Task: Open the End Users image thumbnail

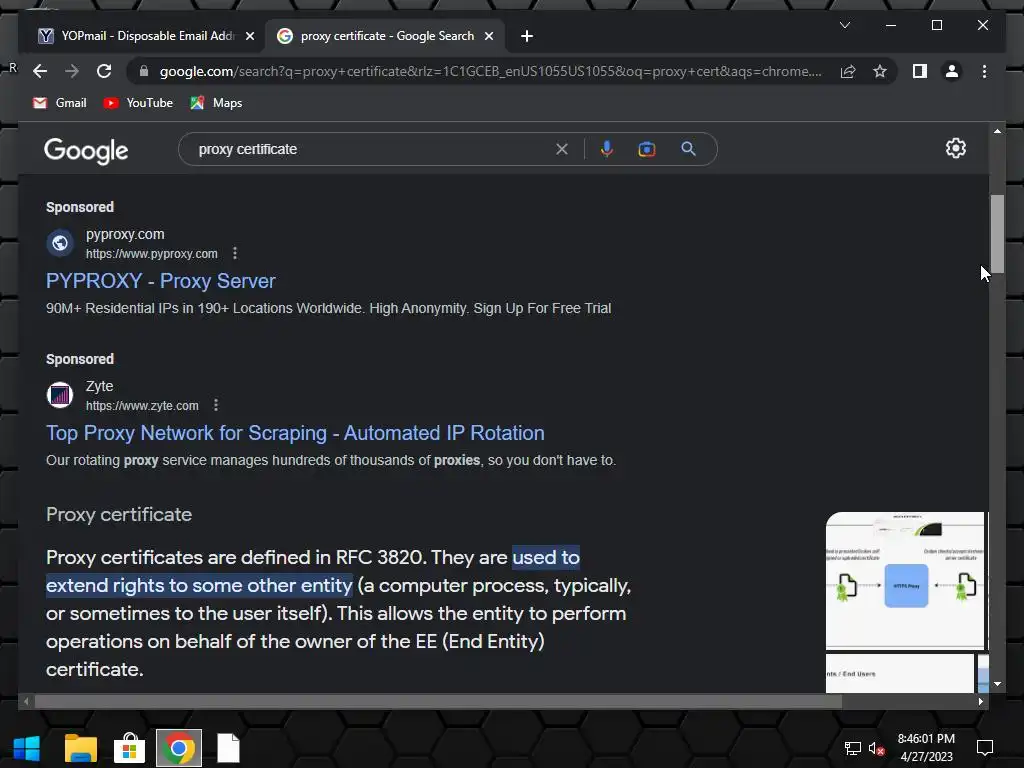Action: (900, 673)
